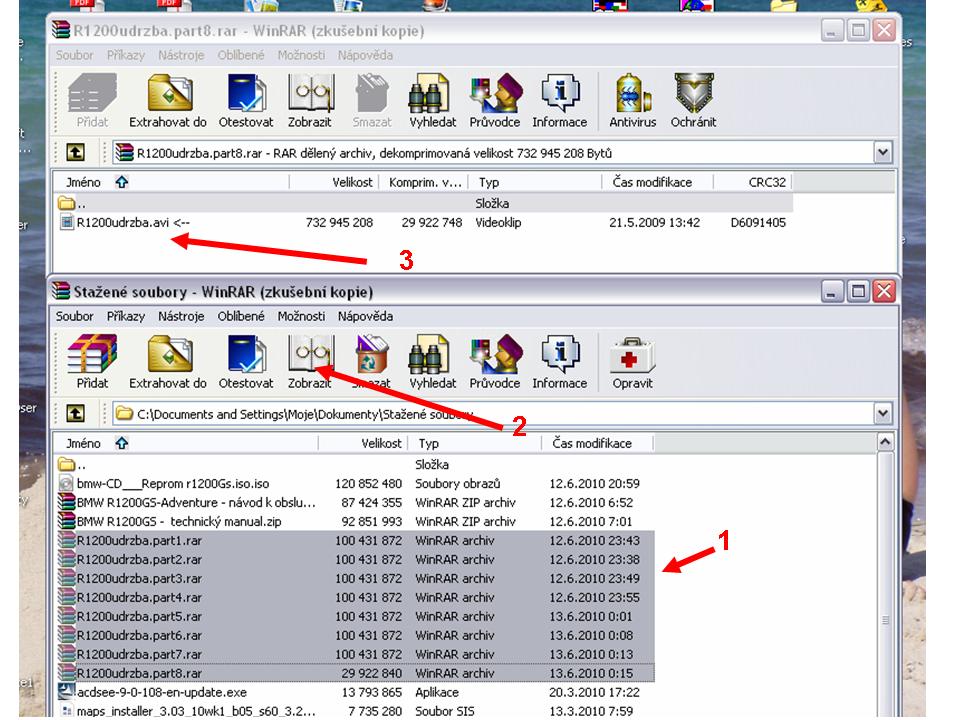Viewport: 960px width, 720px height.
Task: Click Informace in the Stažené soubory window
Action: pyautogui.click(x=560, y=362)
